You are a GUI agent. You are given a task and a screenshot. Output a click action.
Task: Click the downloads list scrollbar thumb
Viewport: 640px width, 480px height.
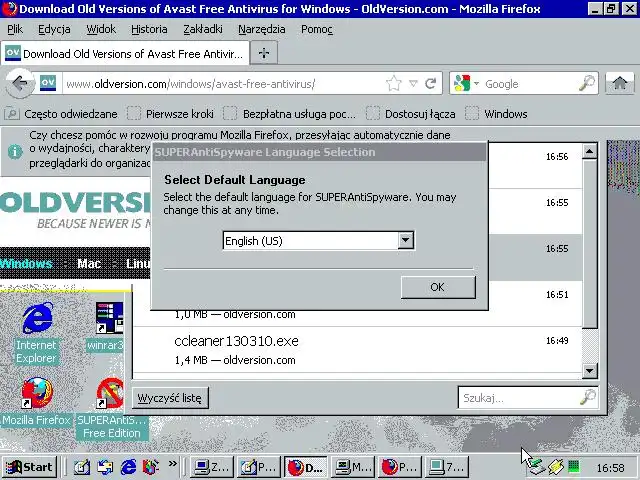tap(590, 244)
